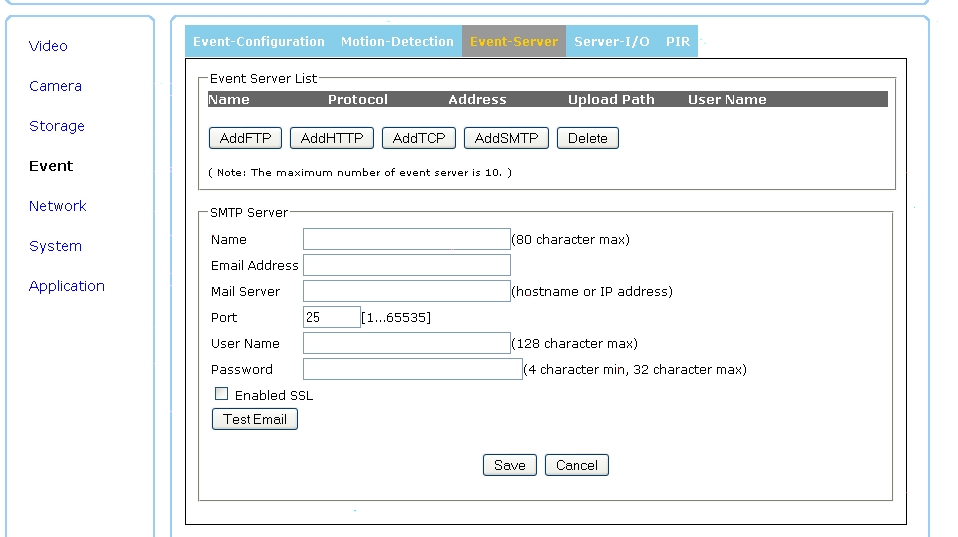Image resolution: width=958 pixels, height=537 pixels.
Task: Click the maximum event server note
Action: pyautogui.click(x=360, y=173)
